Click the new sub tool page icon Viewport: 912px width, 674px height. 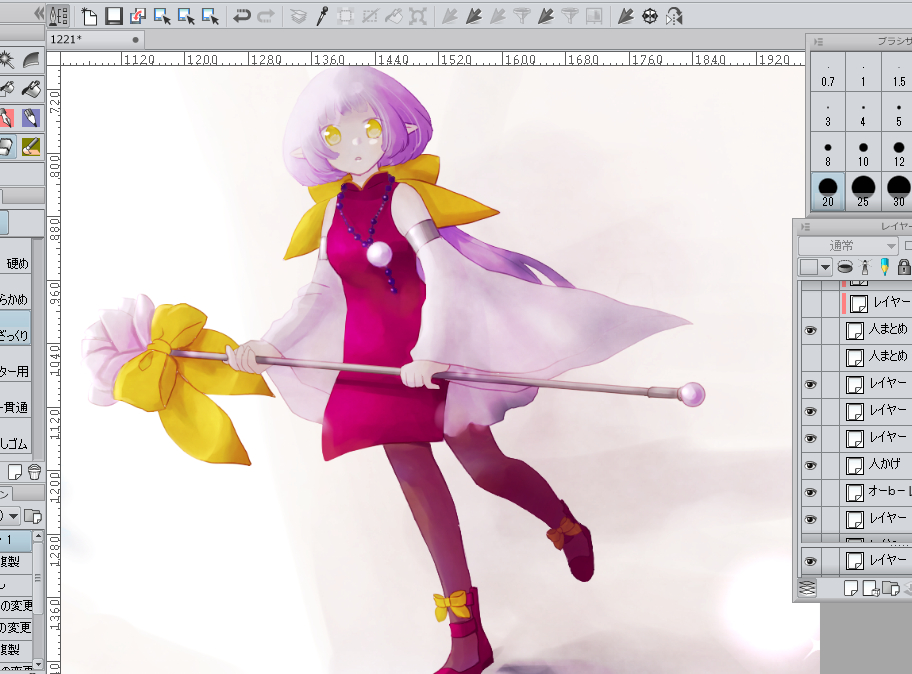click(x=15, y=472)
